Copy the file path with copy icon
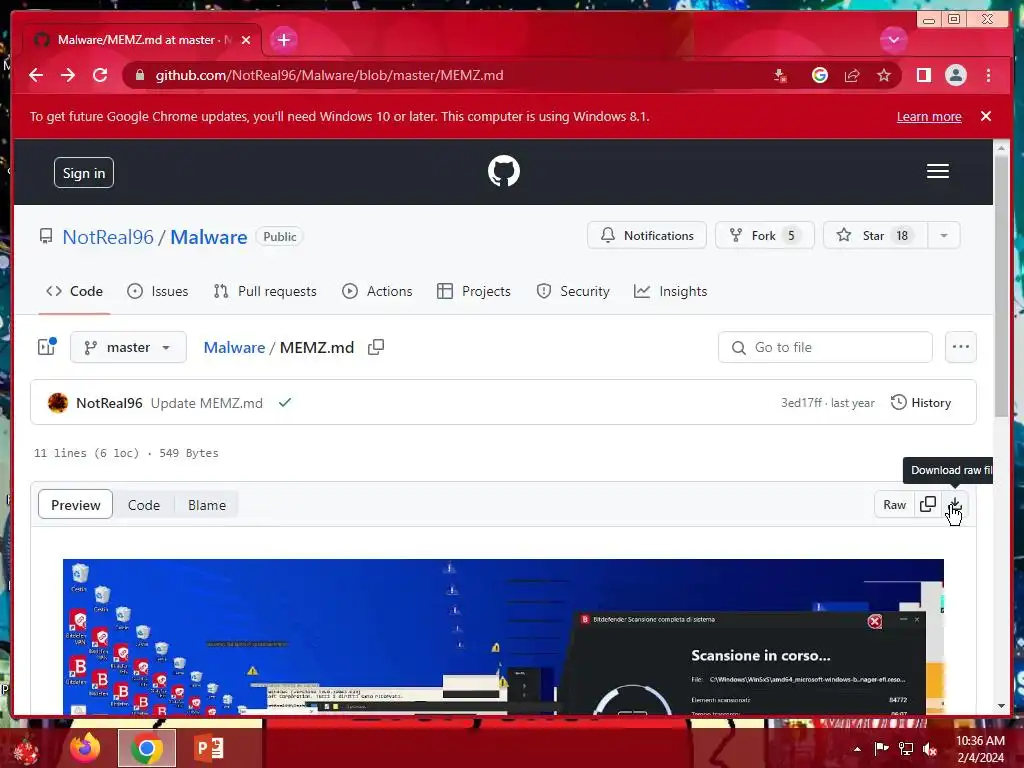The width and height of the screenshot is (1024, 768). 376,347
